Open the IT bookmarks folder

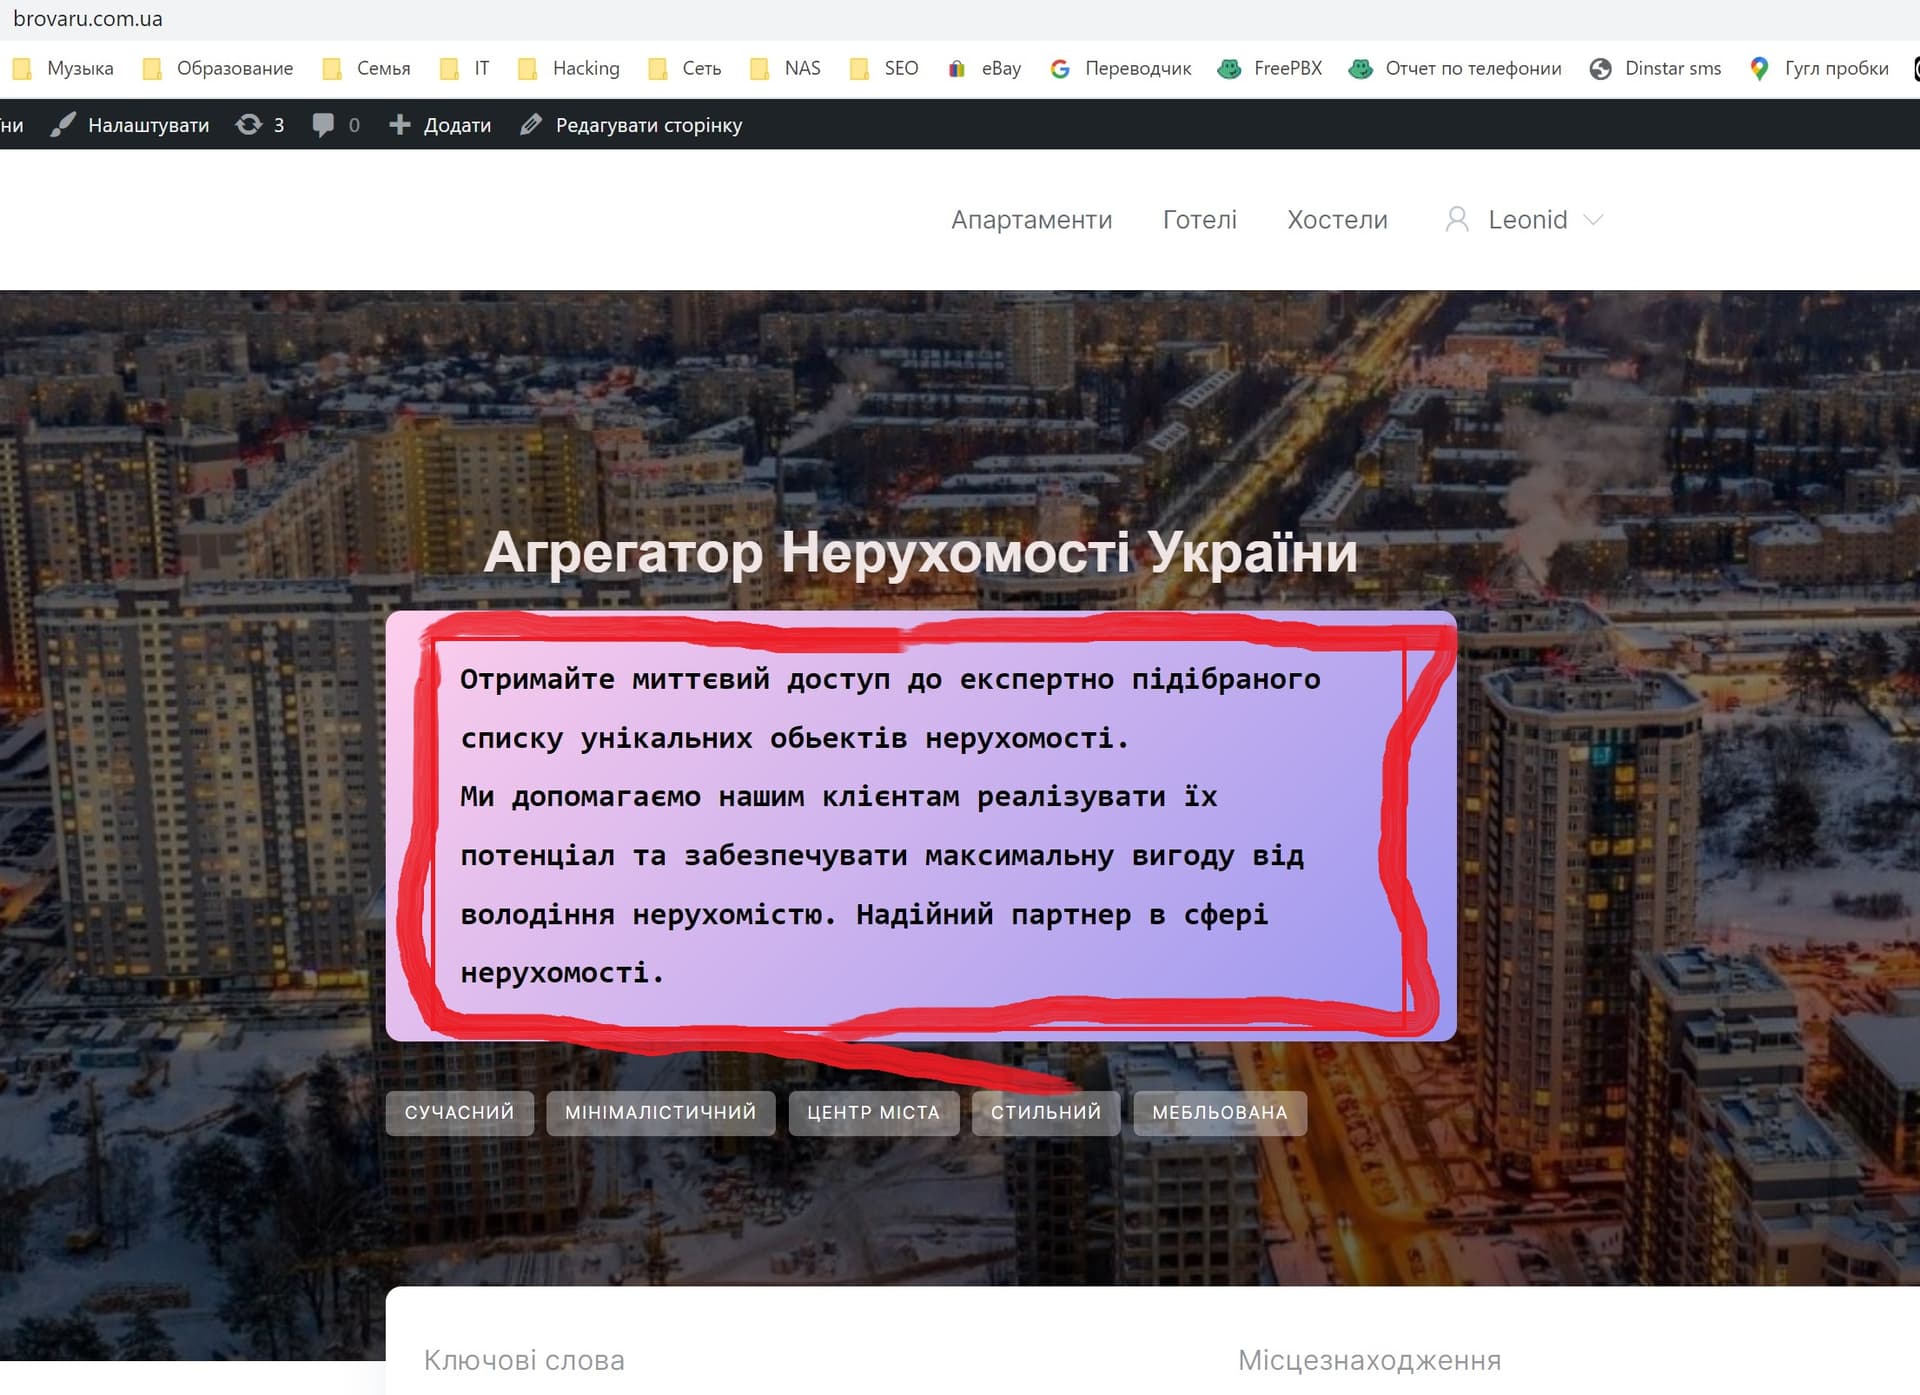(x=465, y=68)
